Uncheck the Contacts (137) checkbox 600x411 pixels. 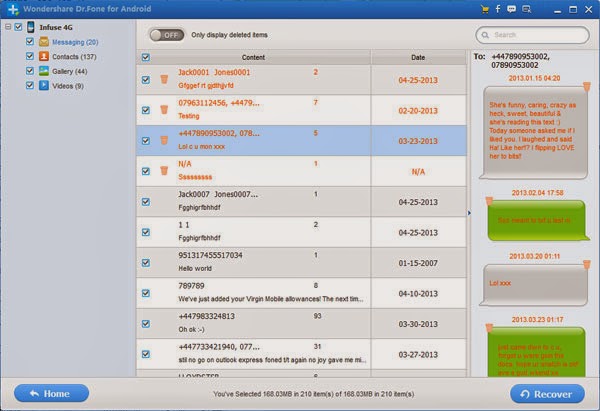point(30,56)
